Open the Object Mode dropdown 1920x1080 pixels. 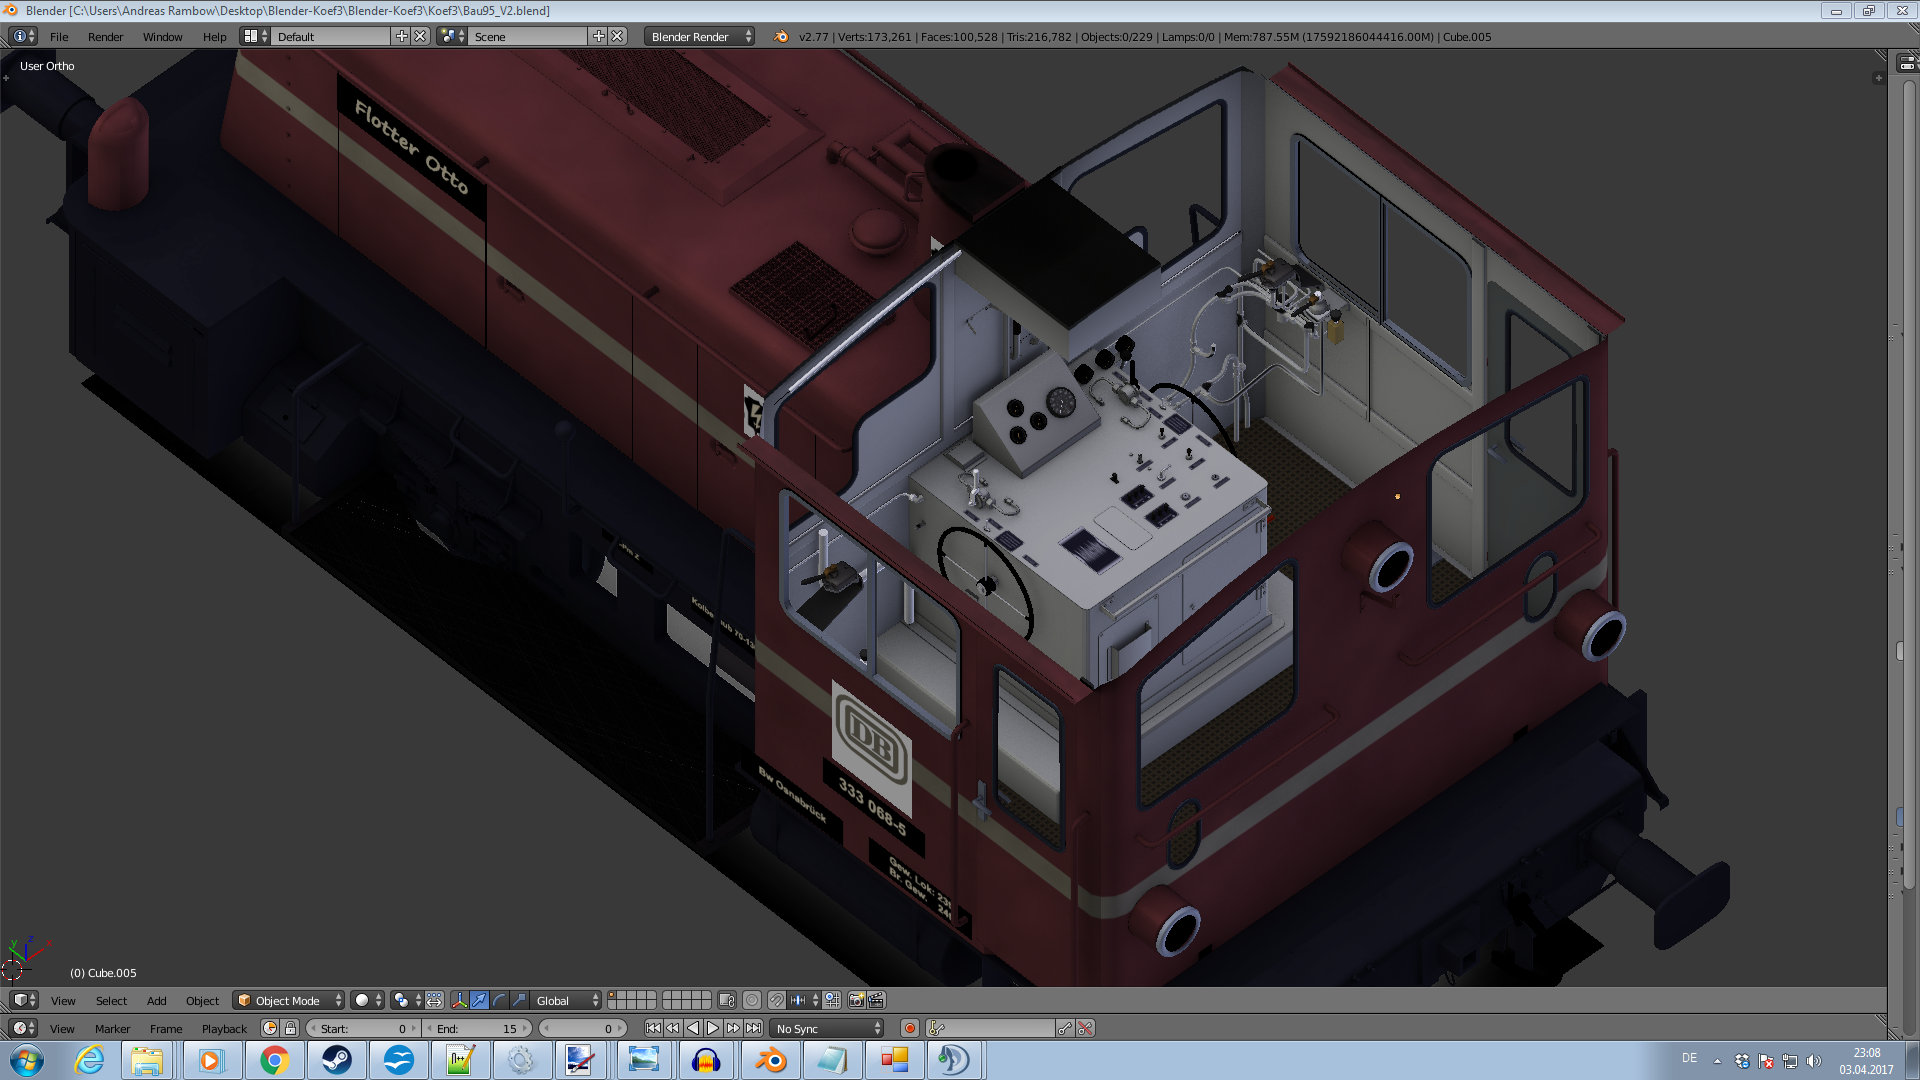288,1000
